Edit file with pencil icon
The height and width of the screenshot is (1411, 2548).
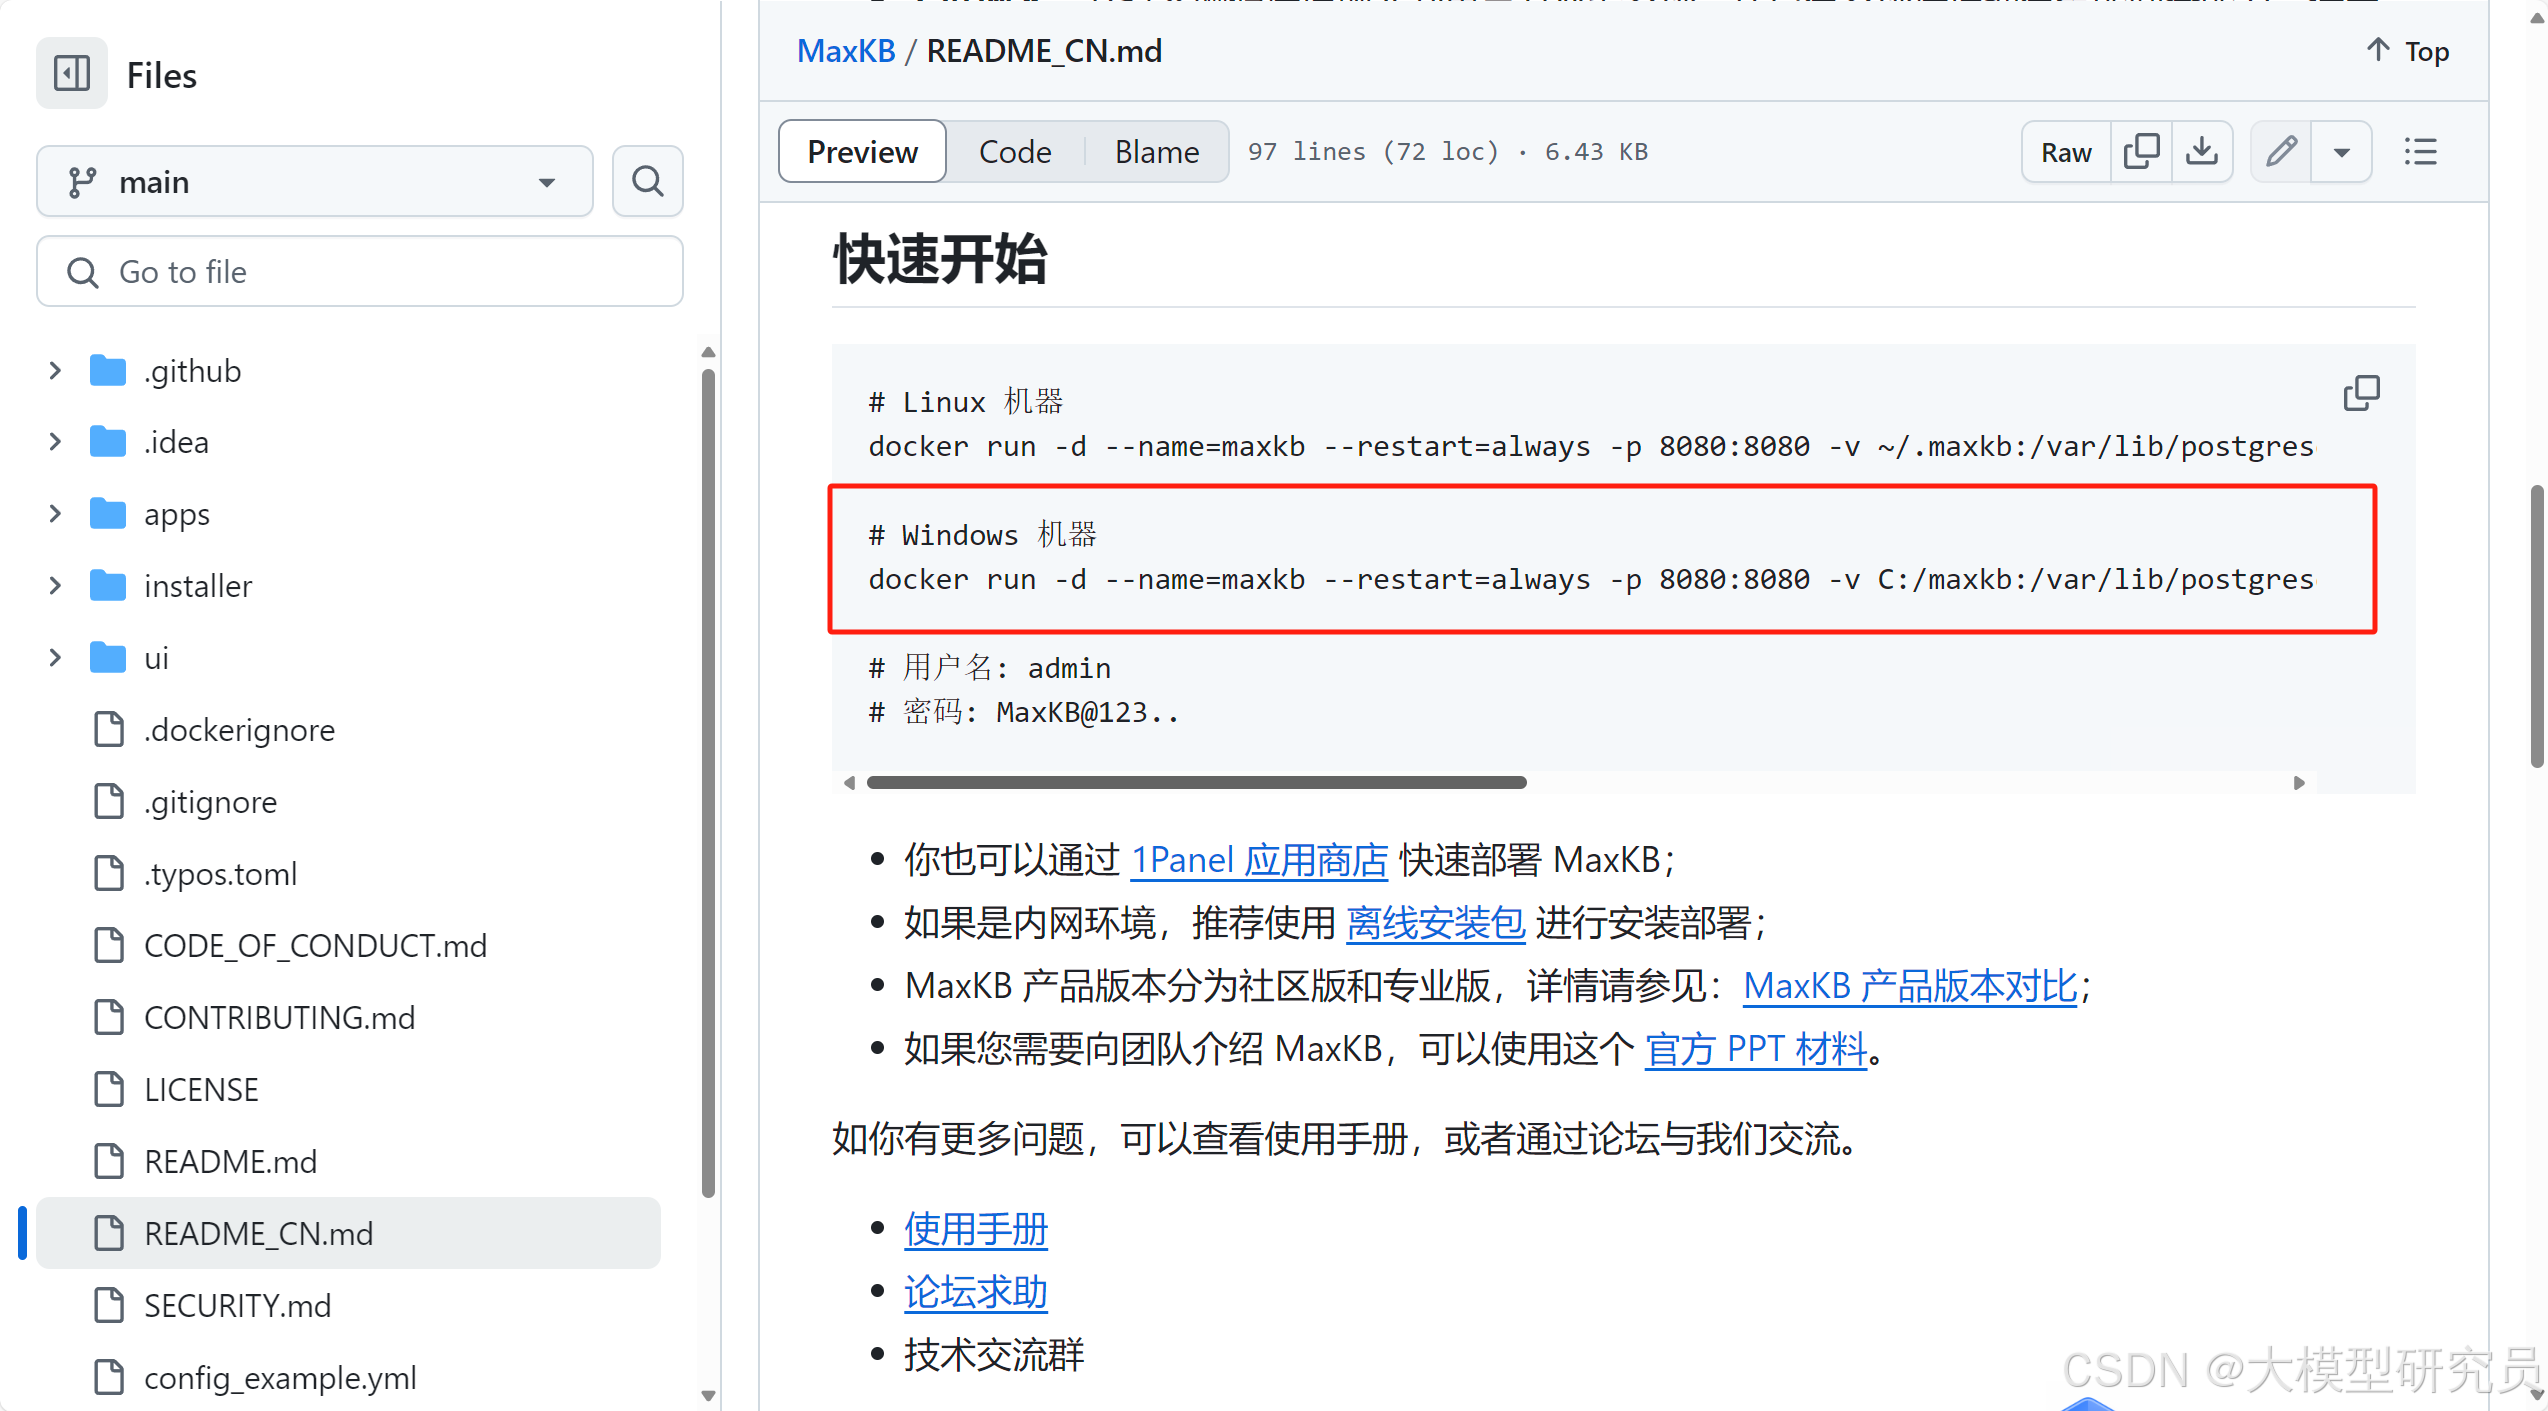point(2281,152)
